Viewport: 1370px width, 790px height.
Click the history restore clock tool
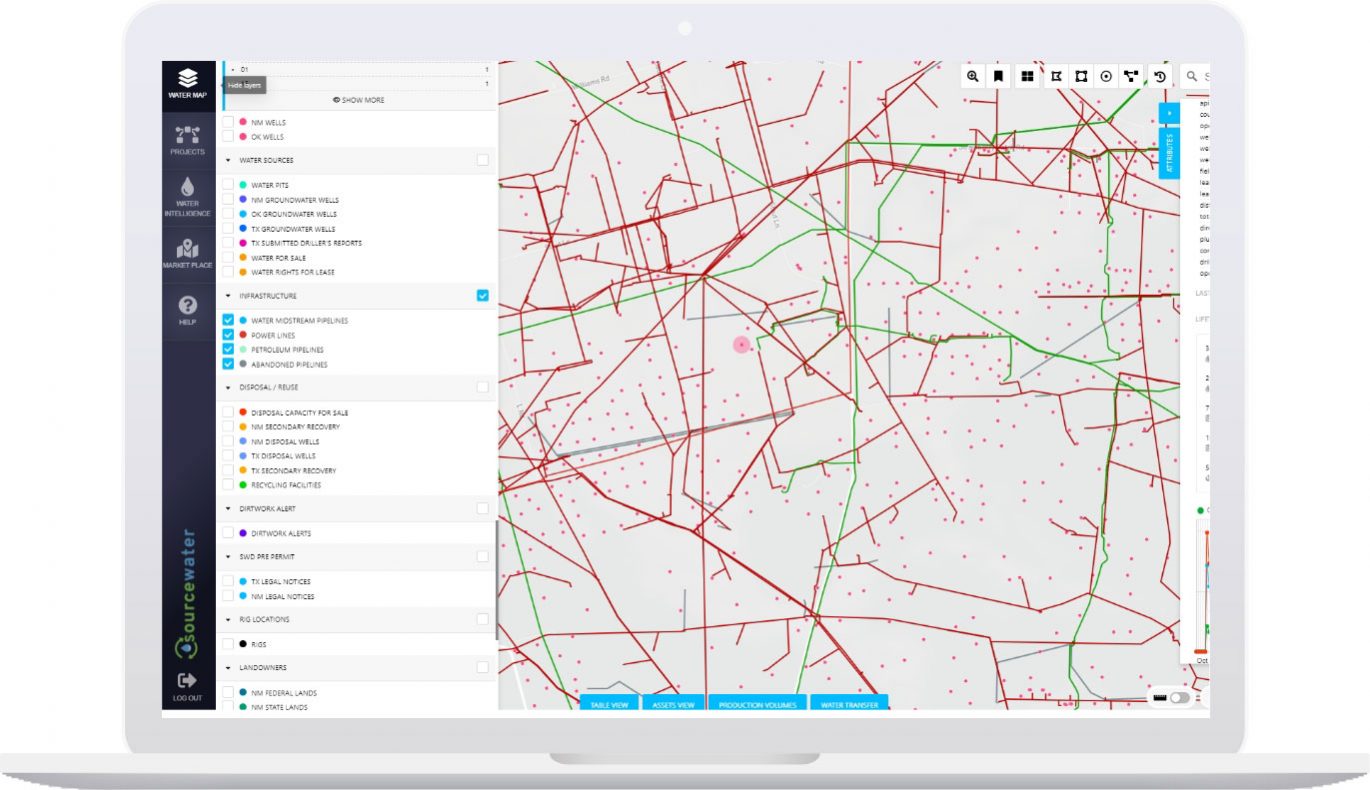(x=1160, y=76)
